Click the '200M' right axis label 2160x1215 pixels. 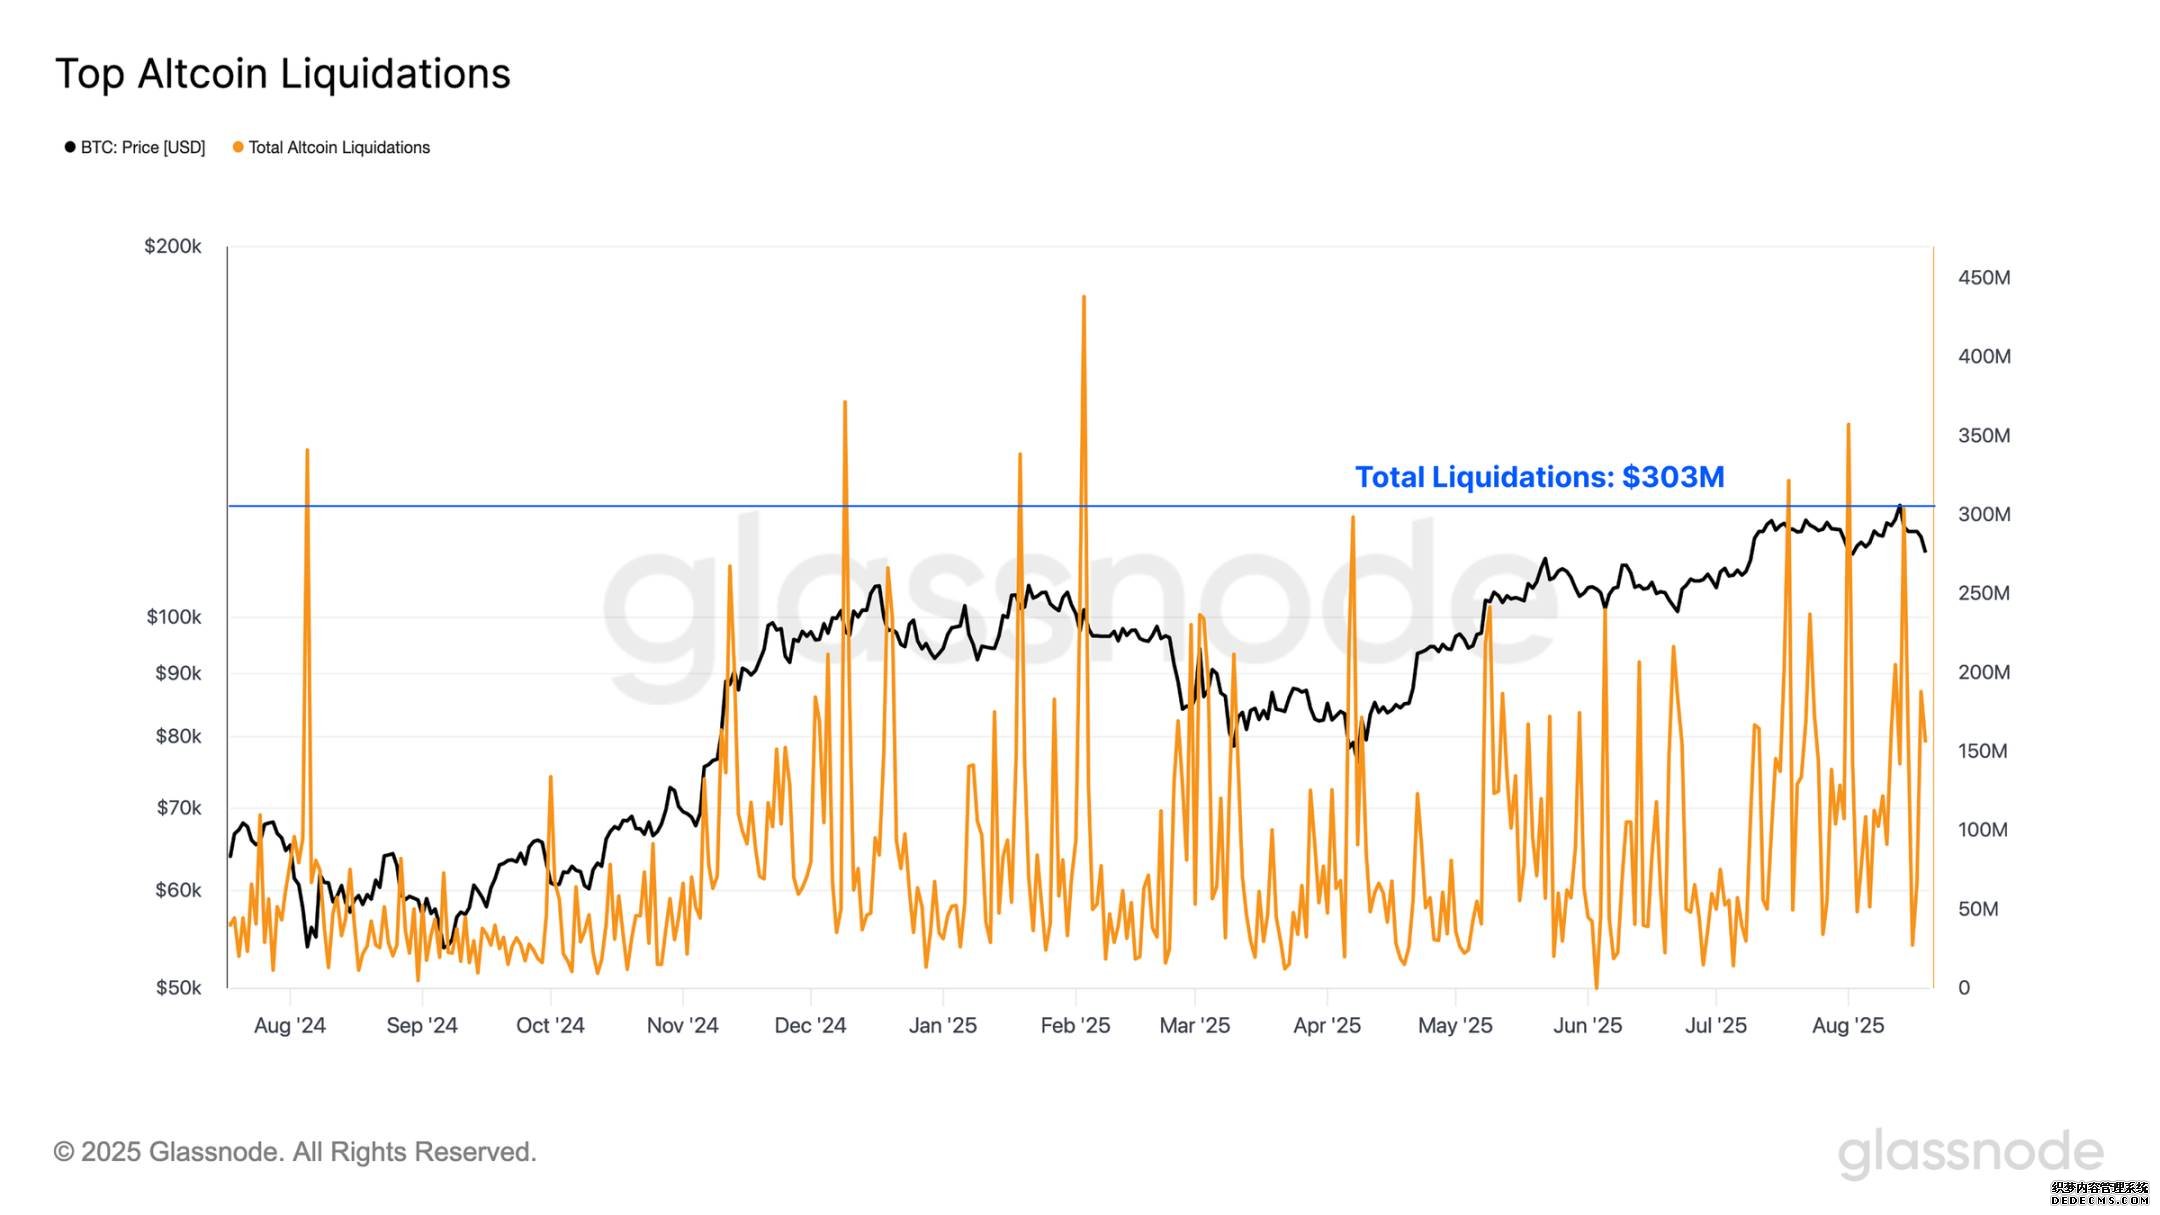(1984, 673)
